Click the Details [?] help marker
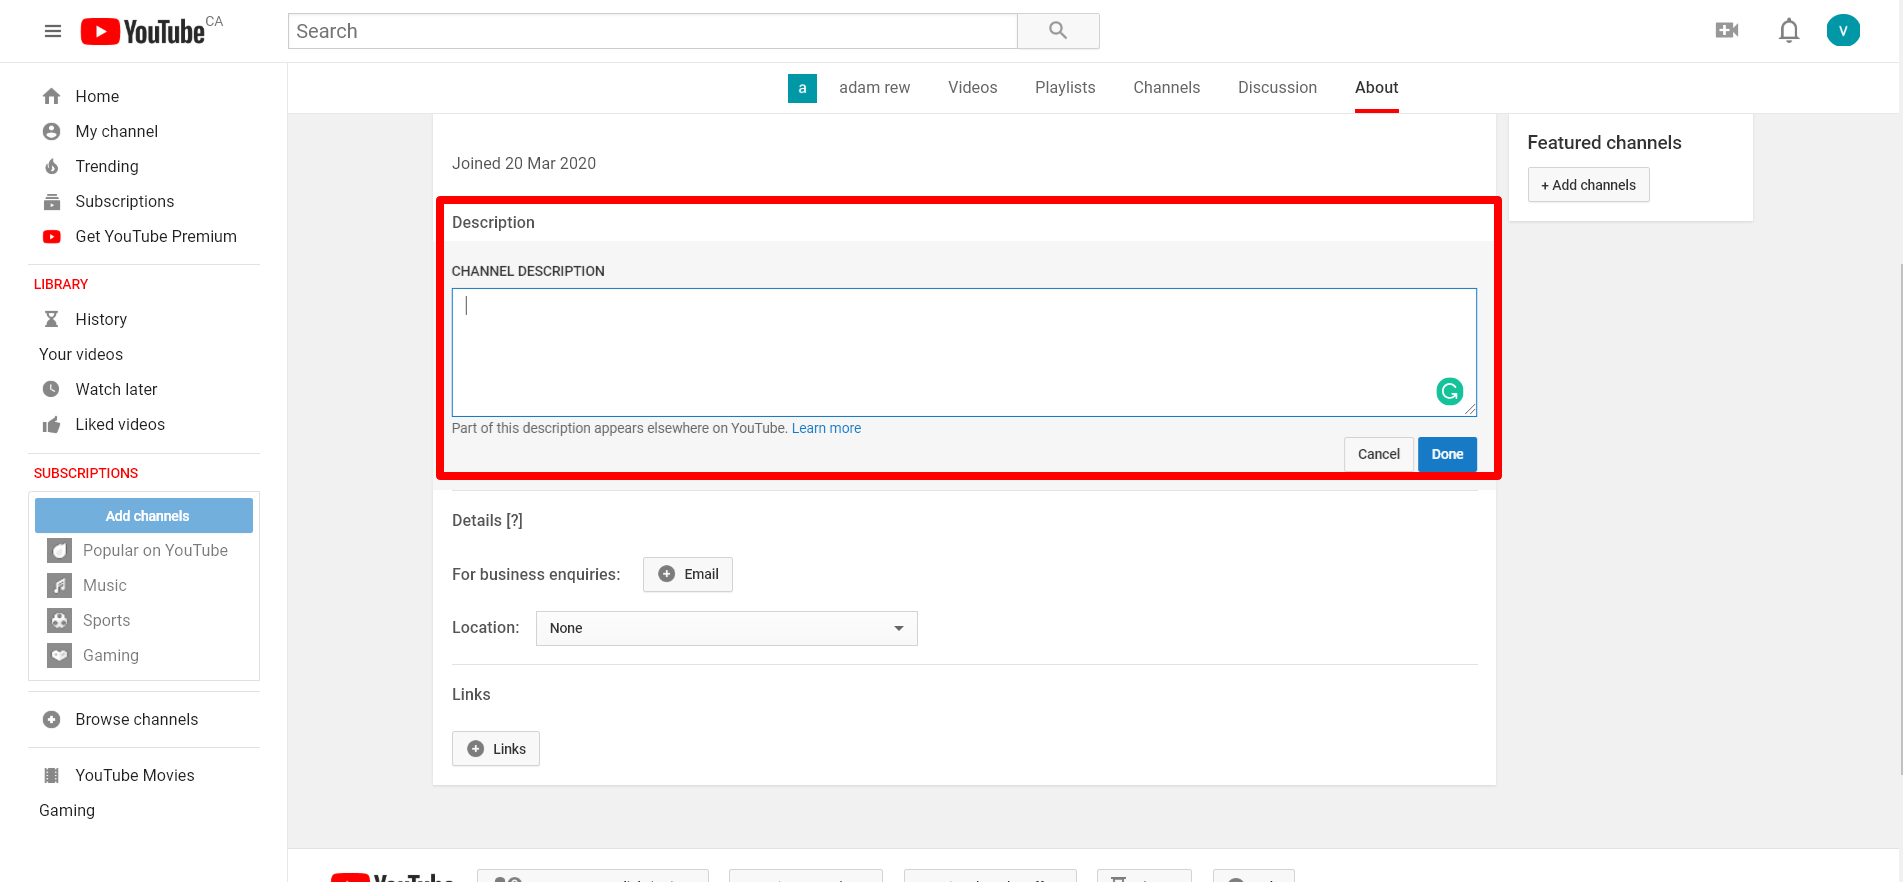Viewport: 1903px width, 882px height. coord(514,520)
